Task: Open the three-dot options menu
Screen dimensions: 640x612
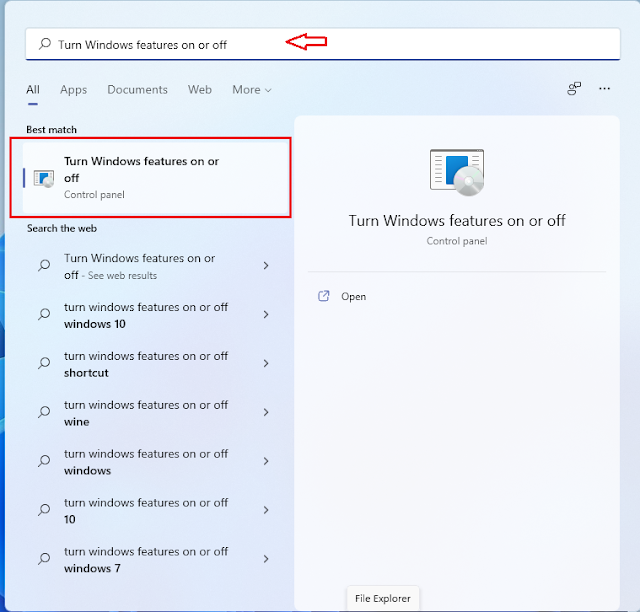Action: click(604, 89)
